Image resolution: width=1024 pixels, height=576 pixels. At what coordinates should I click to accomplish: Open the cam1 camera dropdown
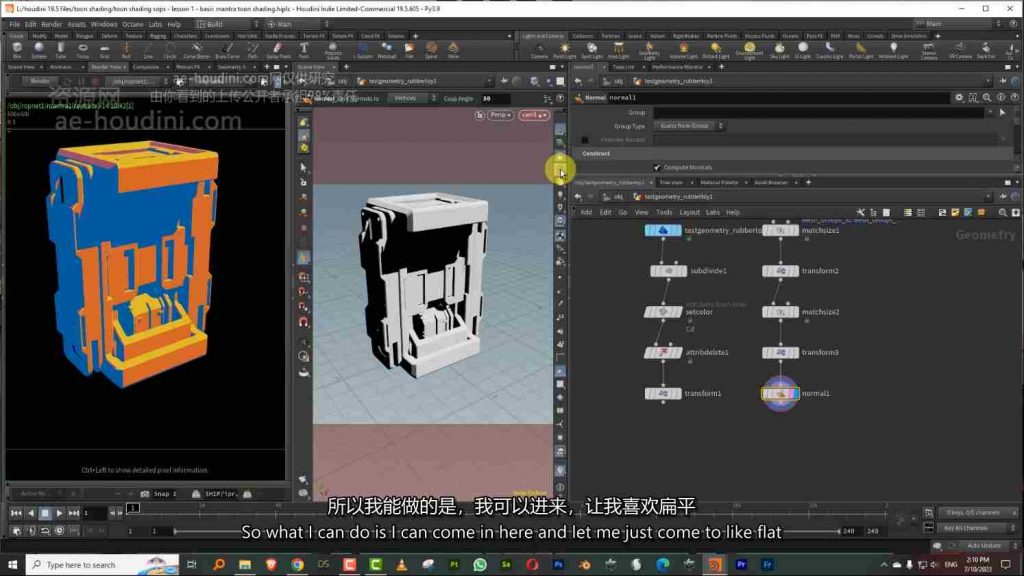[x=534, y=115]
